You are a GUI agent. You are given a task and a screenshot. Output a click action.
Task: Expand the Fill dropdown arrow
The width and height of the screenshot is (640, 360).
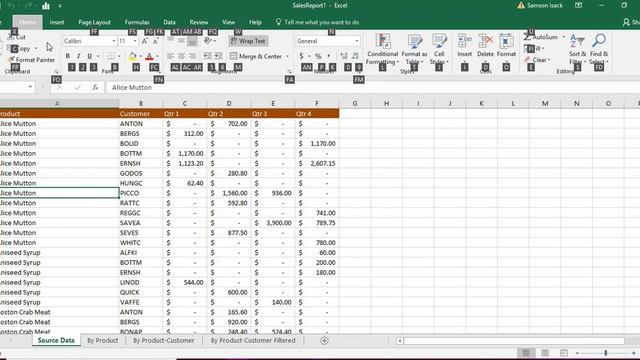[x=543, y=49]
